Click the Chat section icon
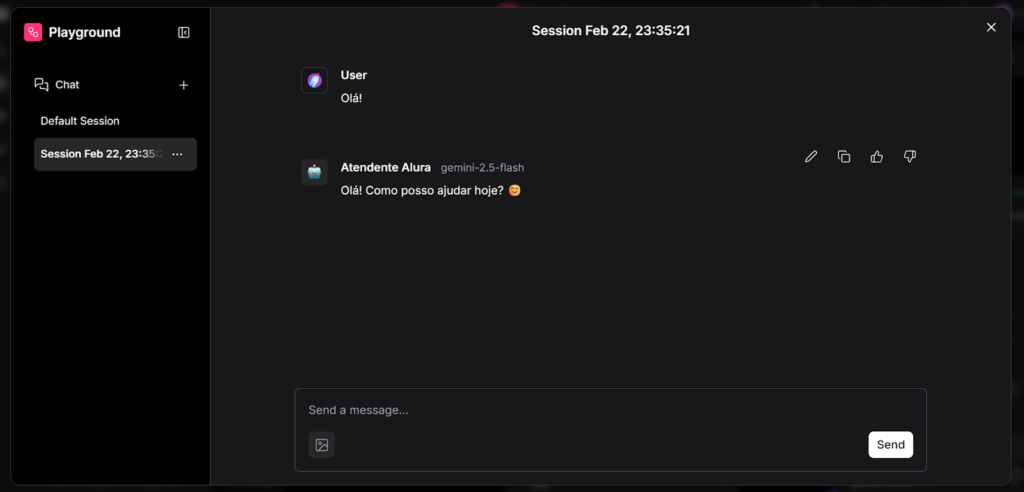Viewport: 1024px width, 492px height. click(41, 85)
